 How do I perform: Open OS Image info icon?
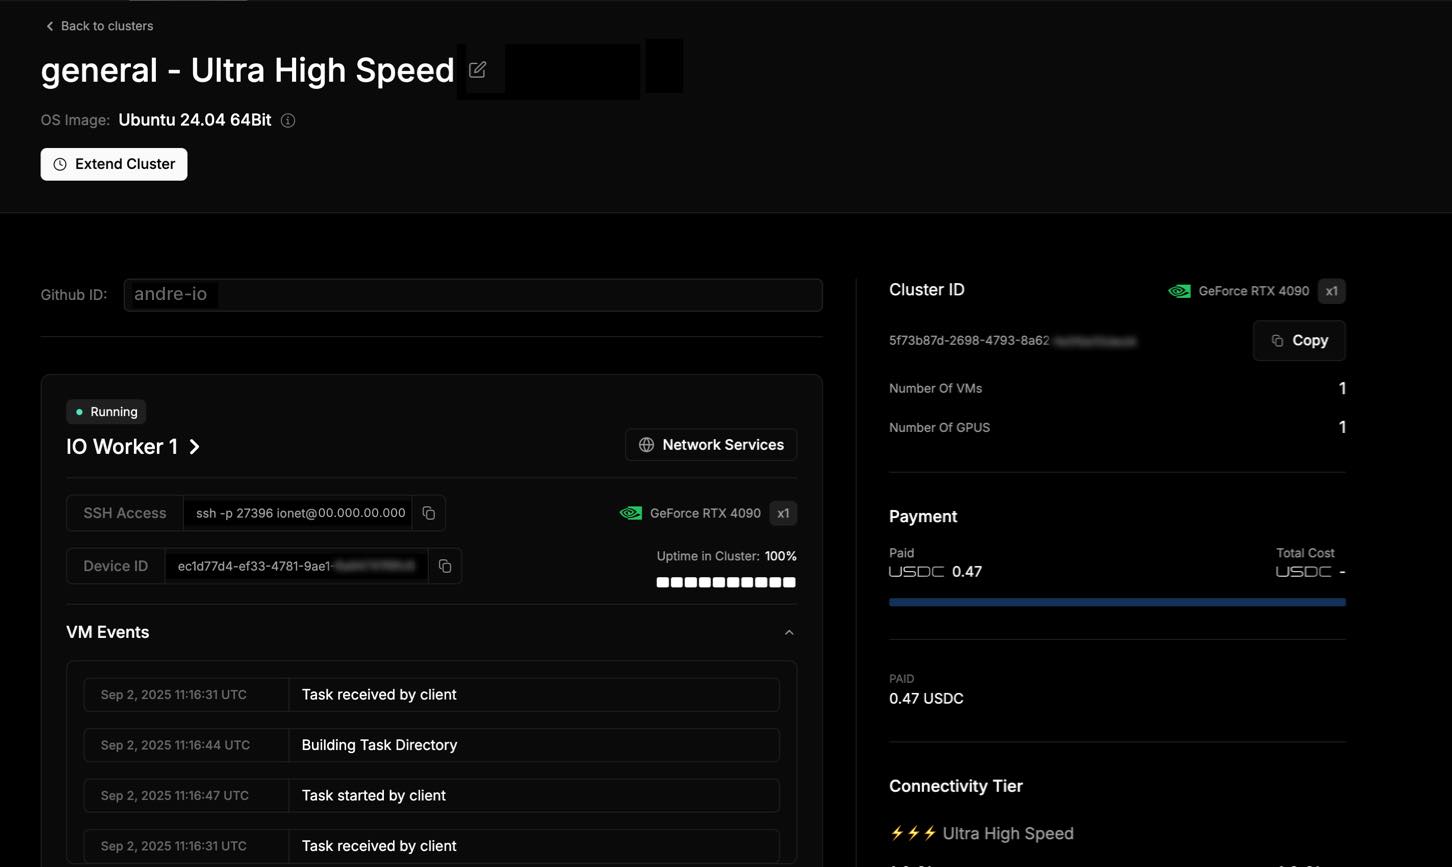(x=288, y=121)
